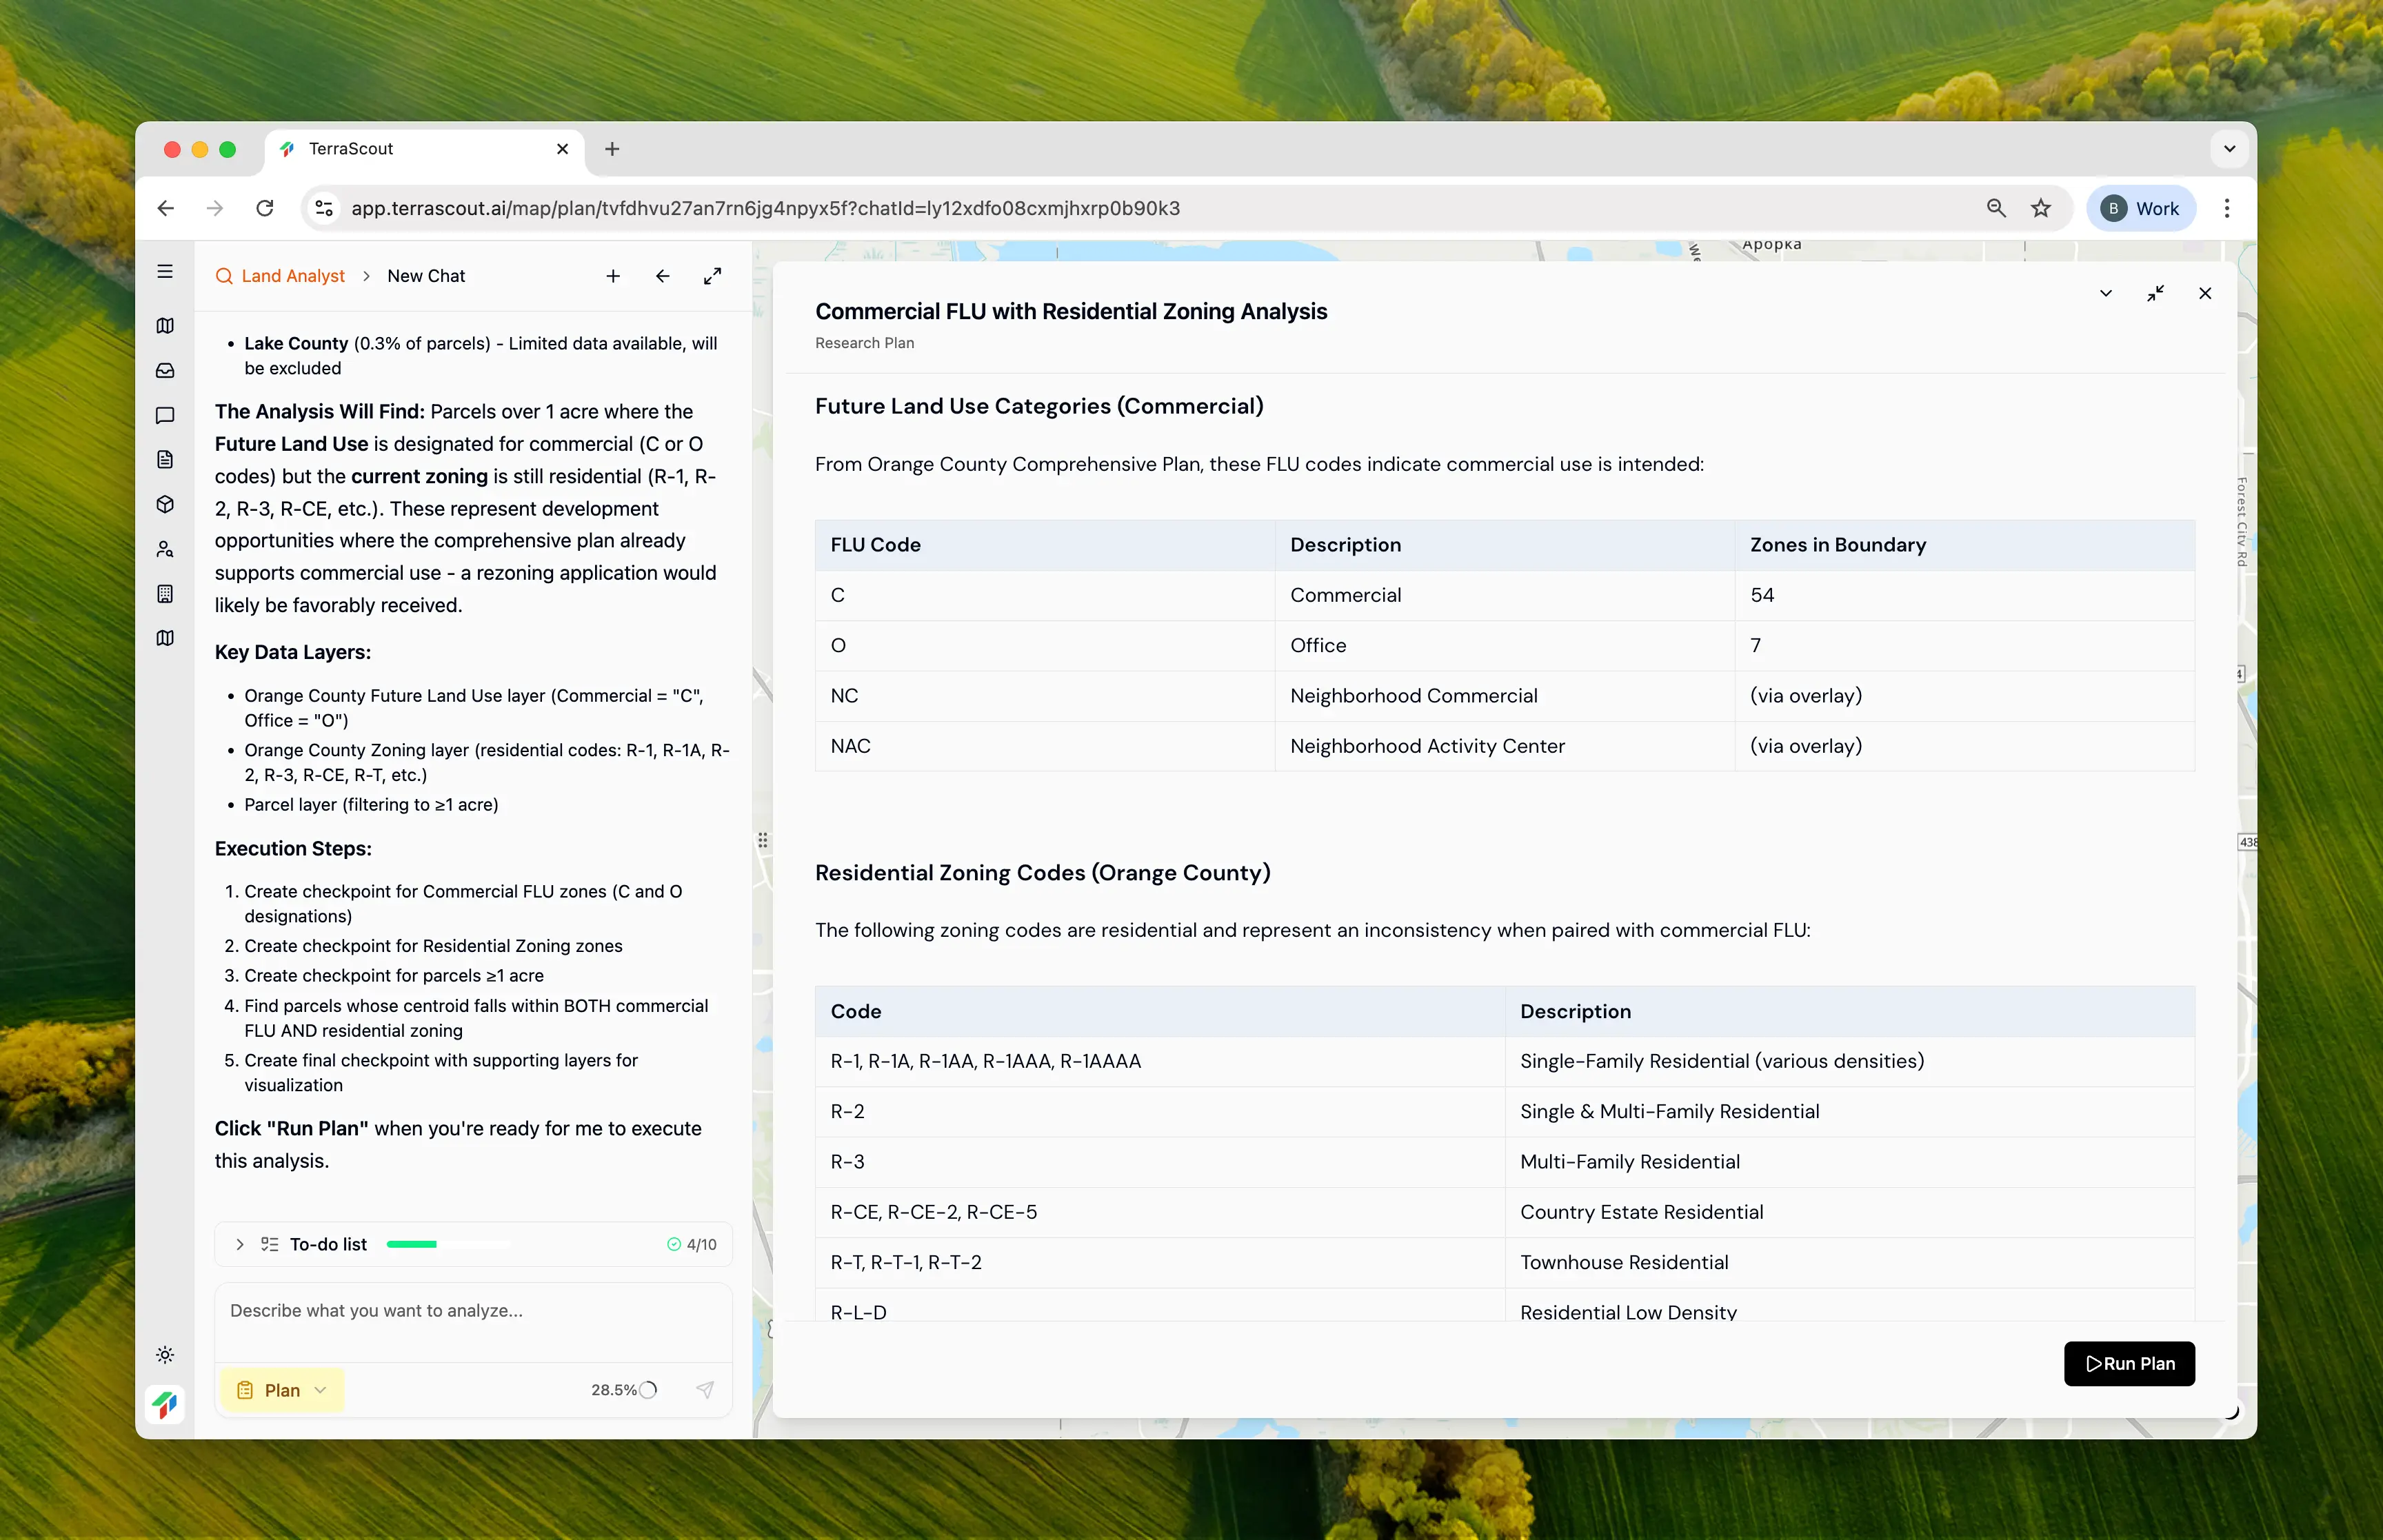Select the 3D cube sidebar icon

[165, 504]
